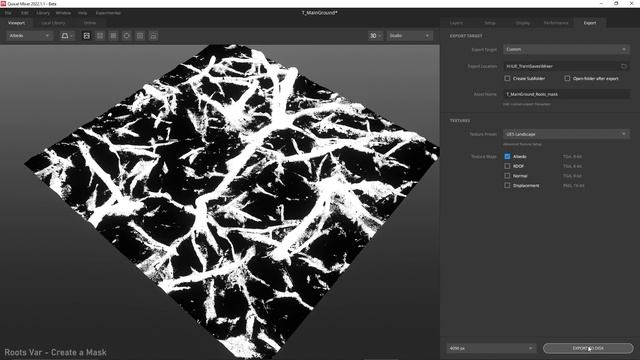Click the browse folder icon for Export Location
Image resolution: width=640 pixels, height=360 pixels.
[x=624, y=66]
